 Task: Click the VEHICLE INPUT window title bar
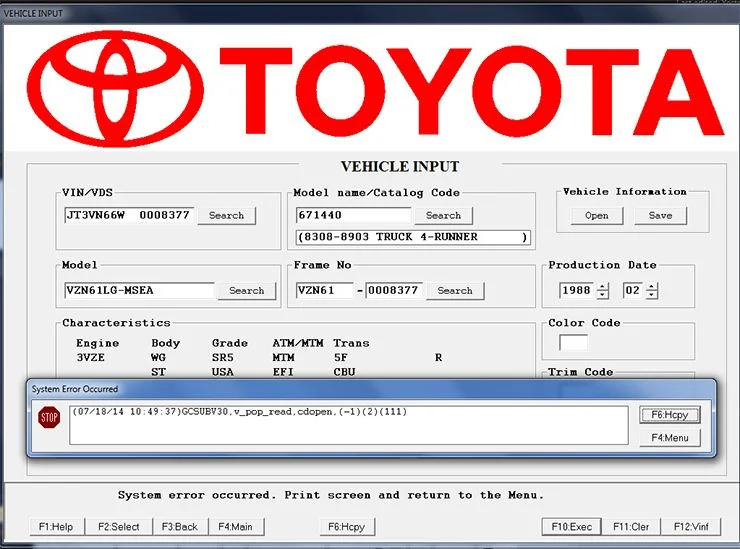pyautogui.click(x=370, y=14)
